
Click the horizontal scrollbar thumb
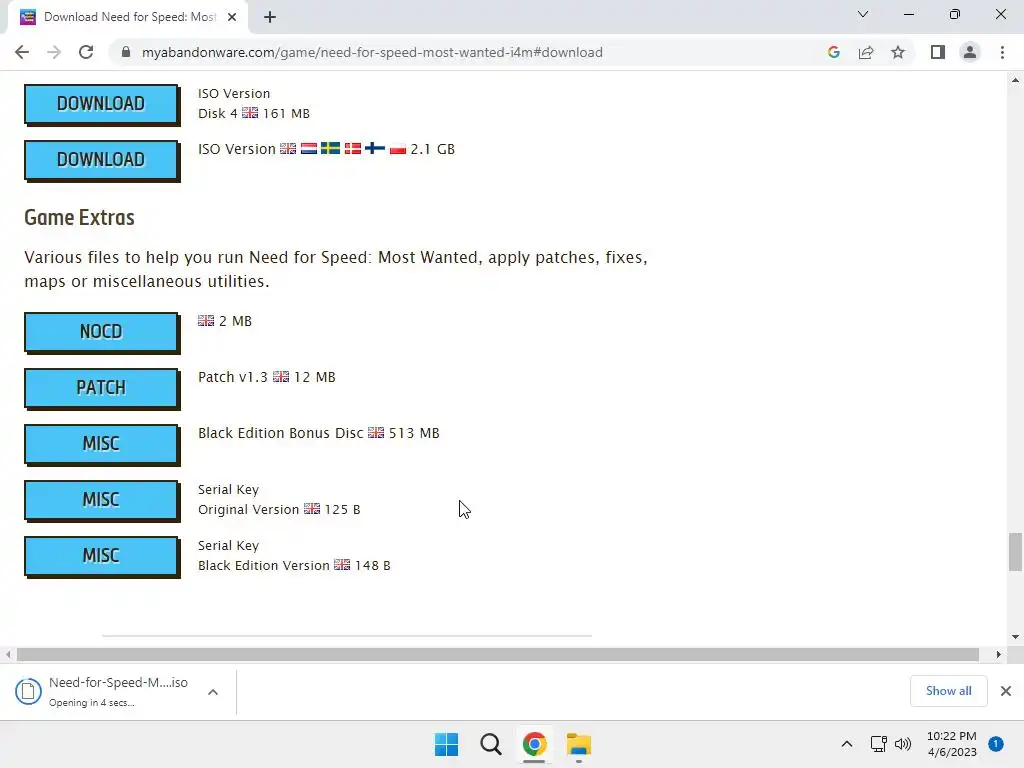tap(498, 654)
